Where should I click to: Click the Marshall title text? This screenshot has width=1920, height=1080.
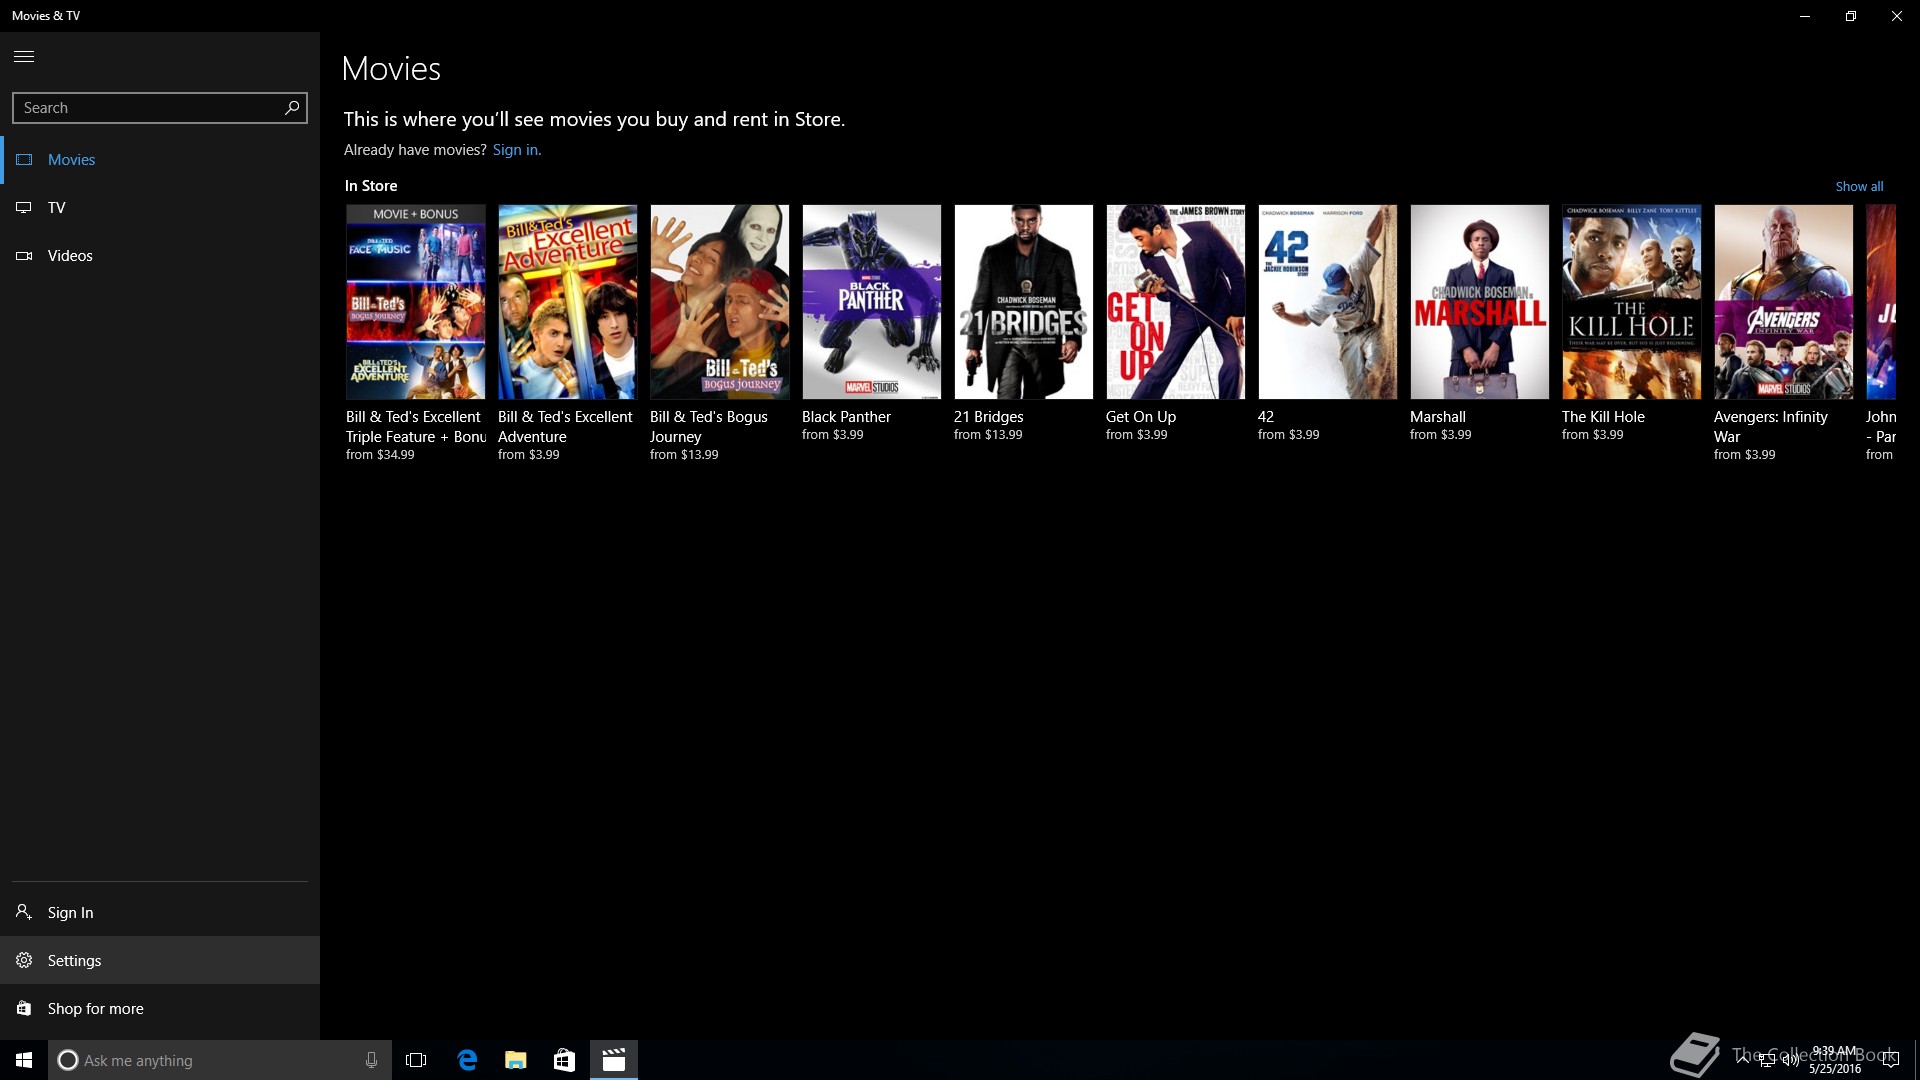coord(1438,417)
